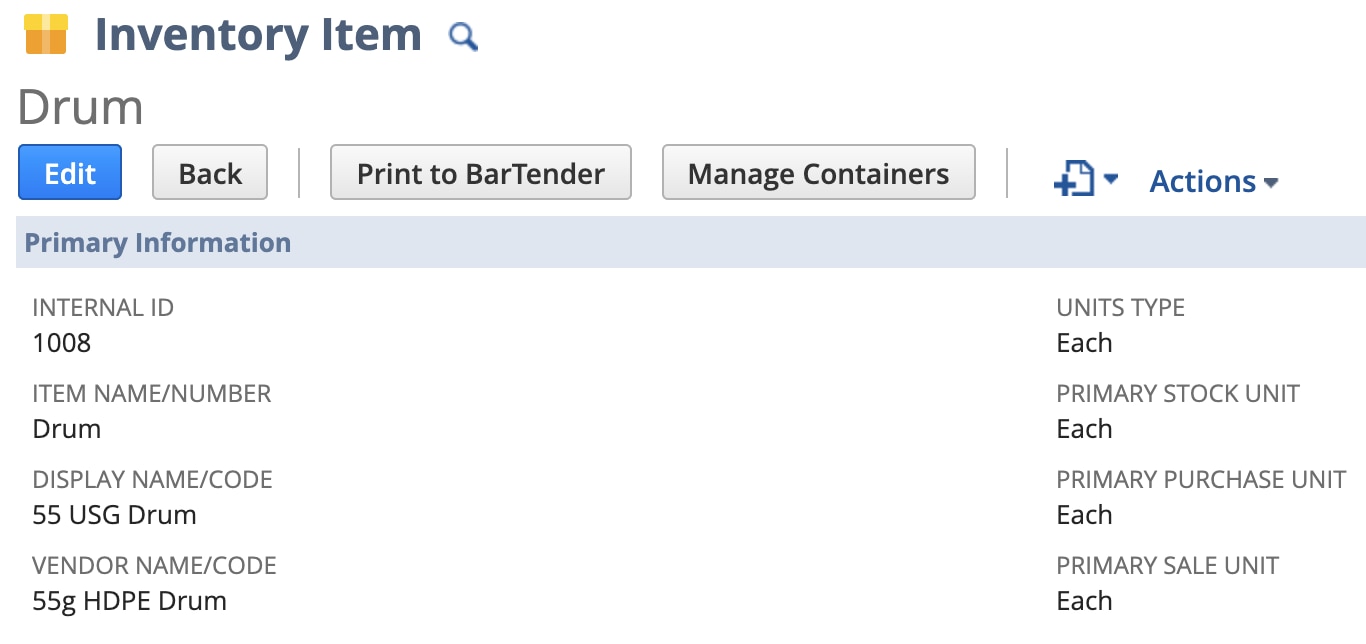
Task: Click the vendor name 55g HDPE Drum
Action: click(x=130, y=601)
